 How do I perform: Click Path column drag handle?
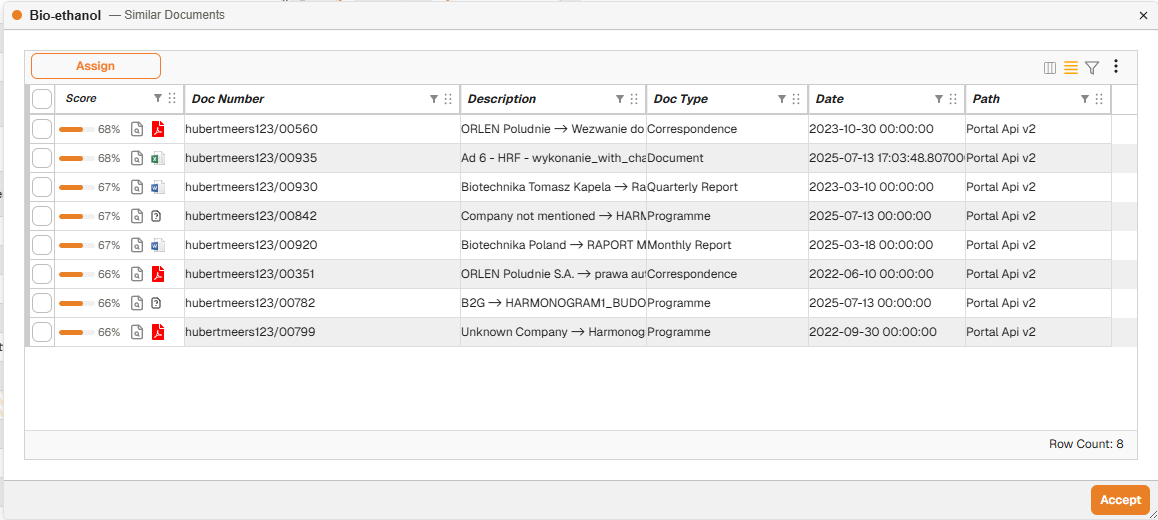[x=1099, y=99]
